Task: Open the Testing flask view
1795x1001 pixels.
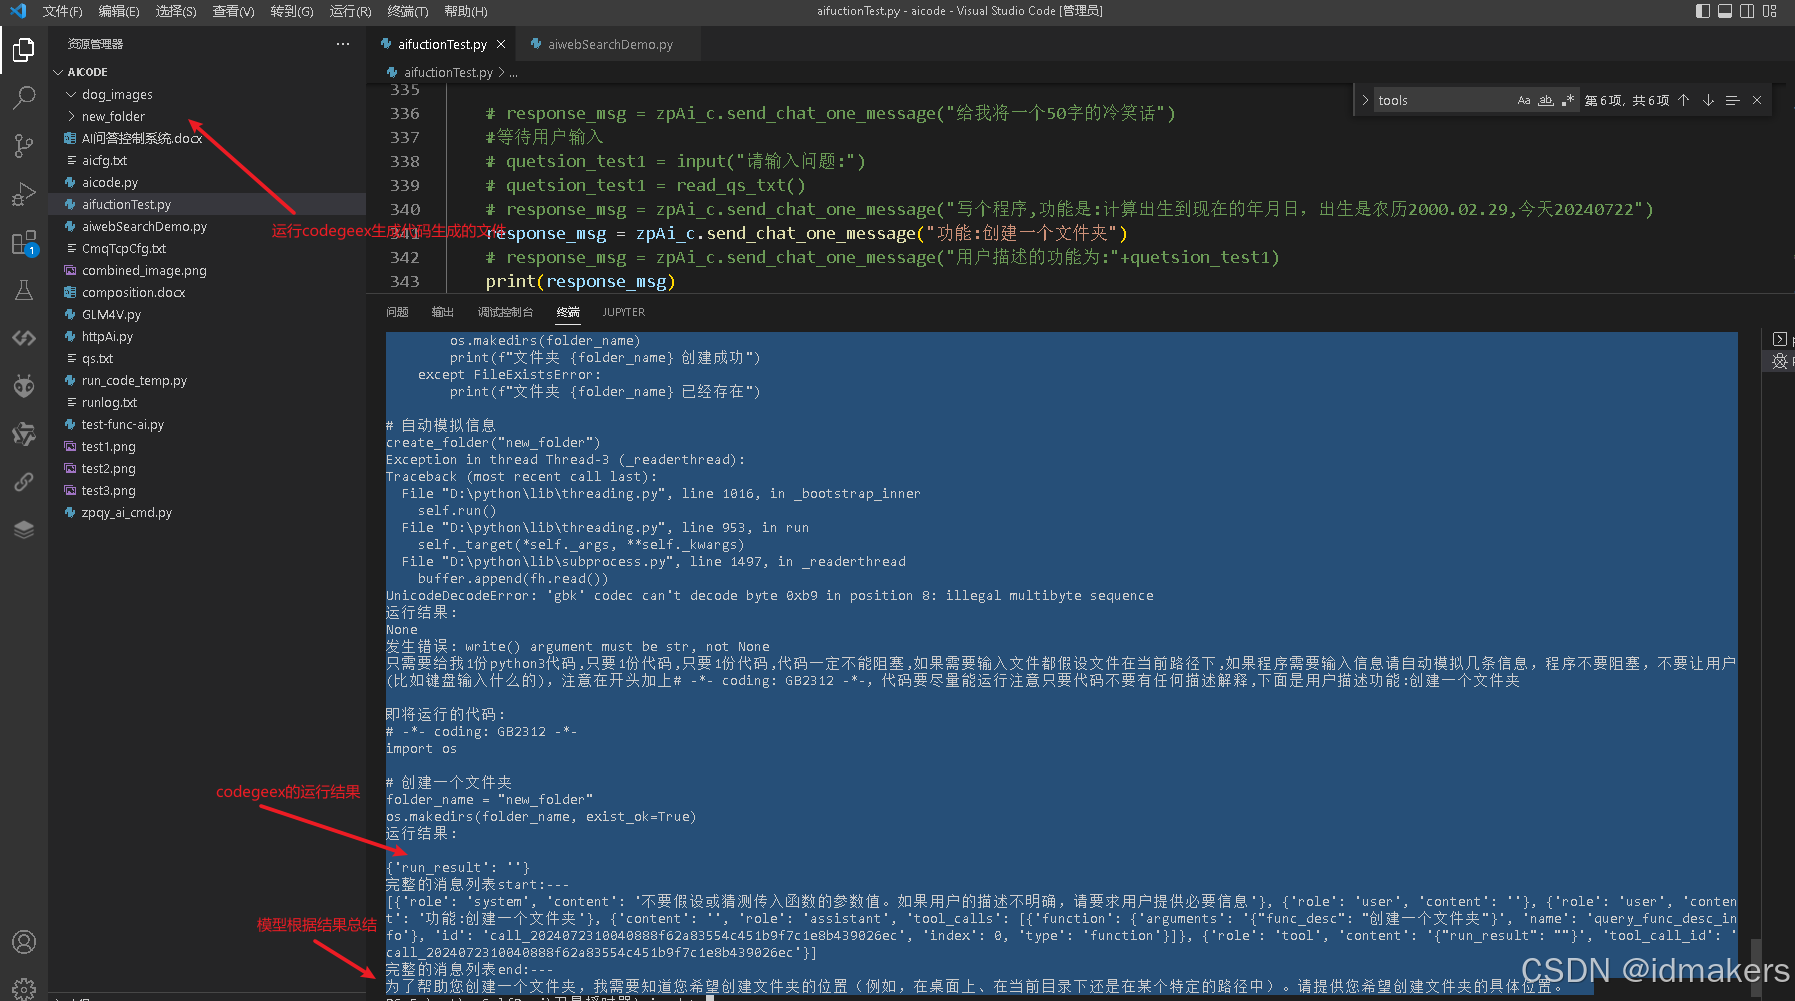Action: (x=24, y=290)
